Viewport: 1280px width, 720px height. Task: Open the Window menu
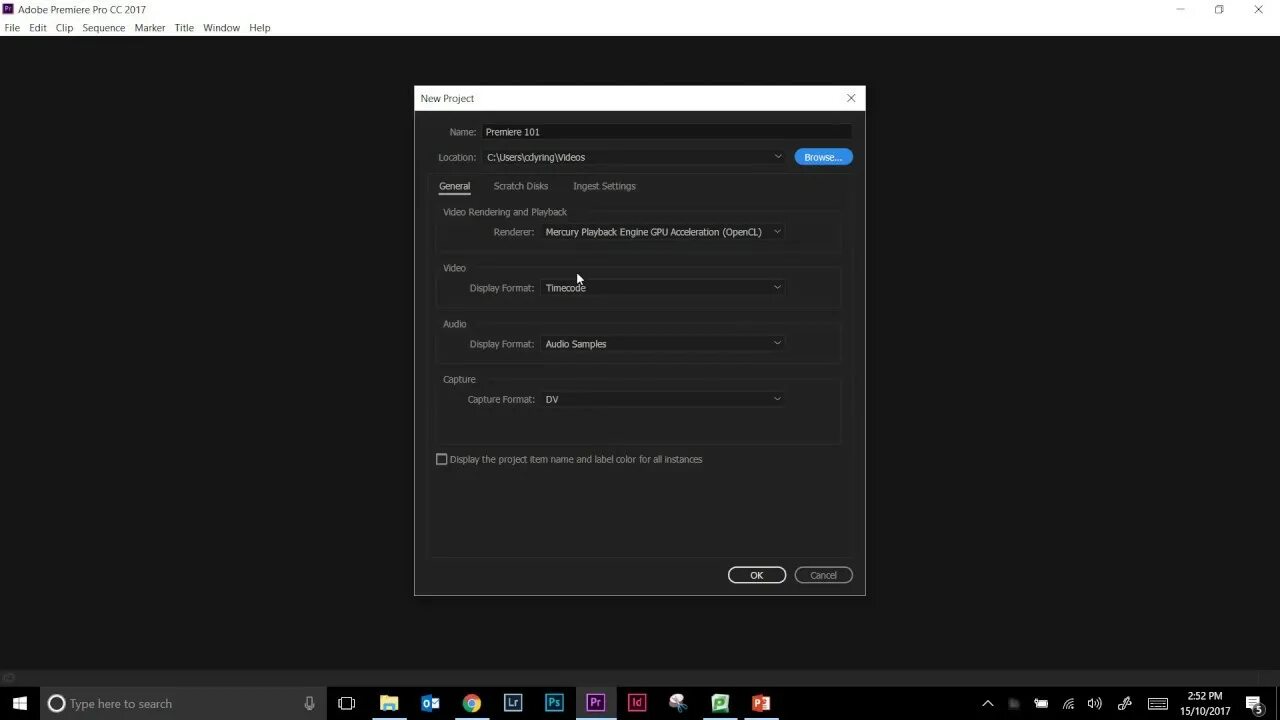221,28
